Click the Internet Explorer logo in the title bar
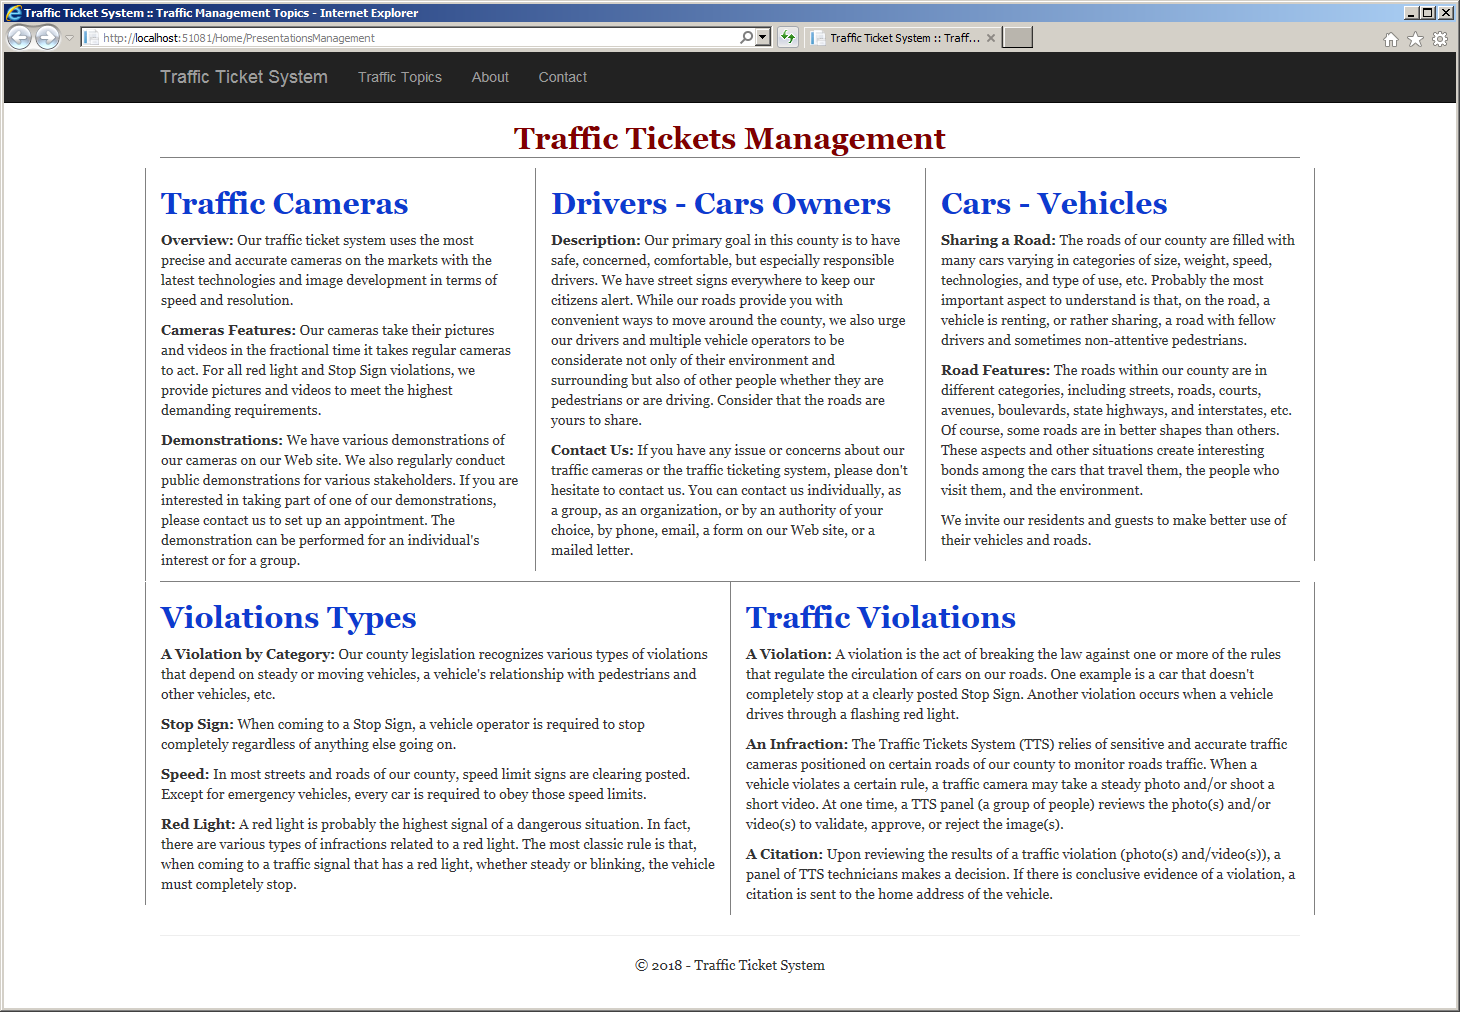1460x1012 pixels. point(13,13)
